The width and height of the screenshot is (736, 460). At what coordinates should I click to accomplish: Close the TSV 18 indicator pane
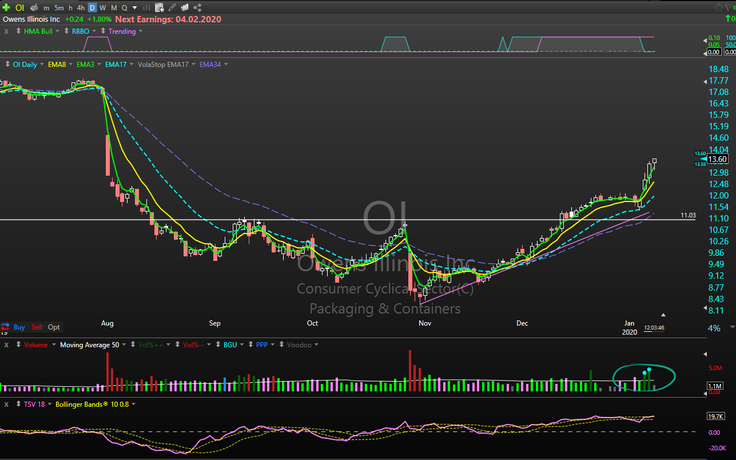pos(6,404)
